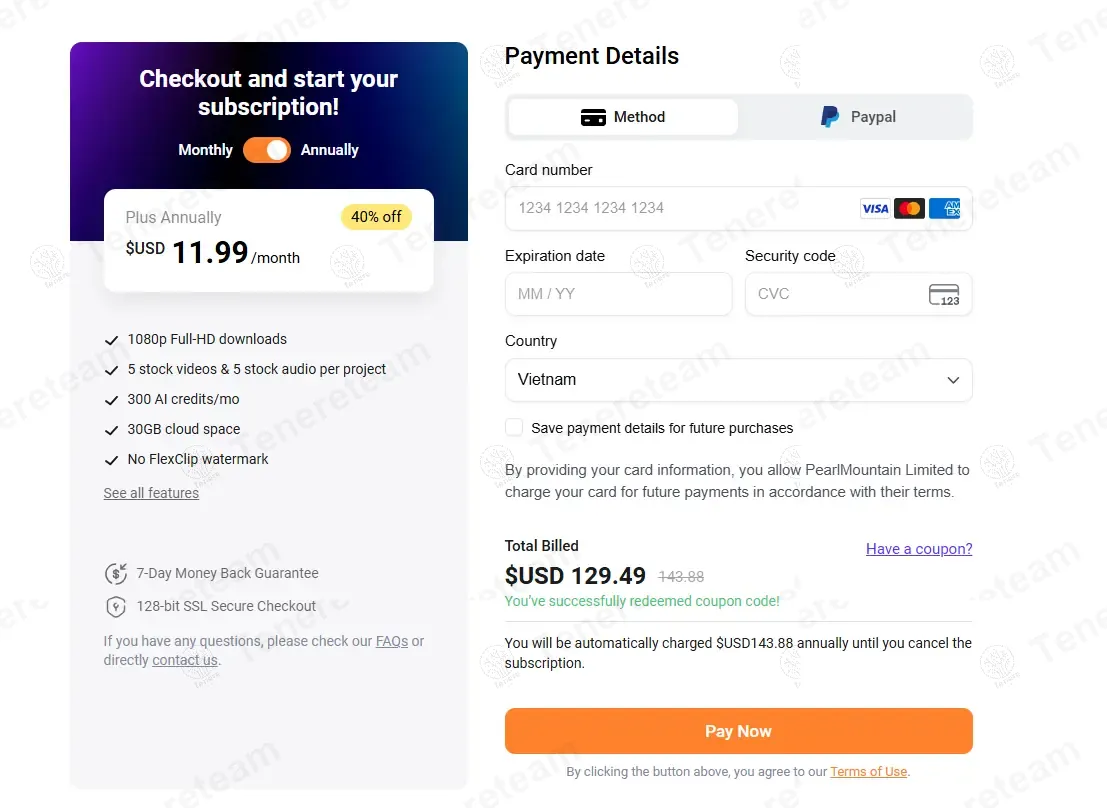Click the SSL Secure Checkout shield icon
The height and width of the screenshot is (808, 1107).
pos(116,607)
